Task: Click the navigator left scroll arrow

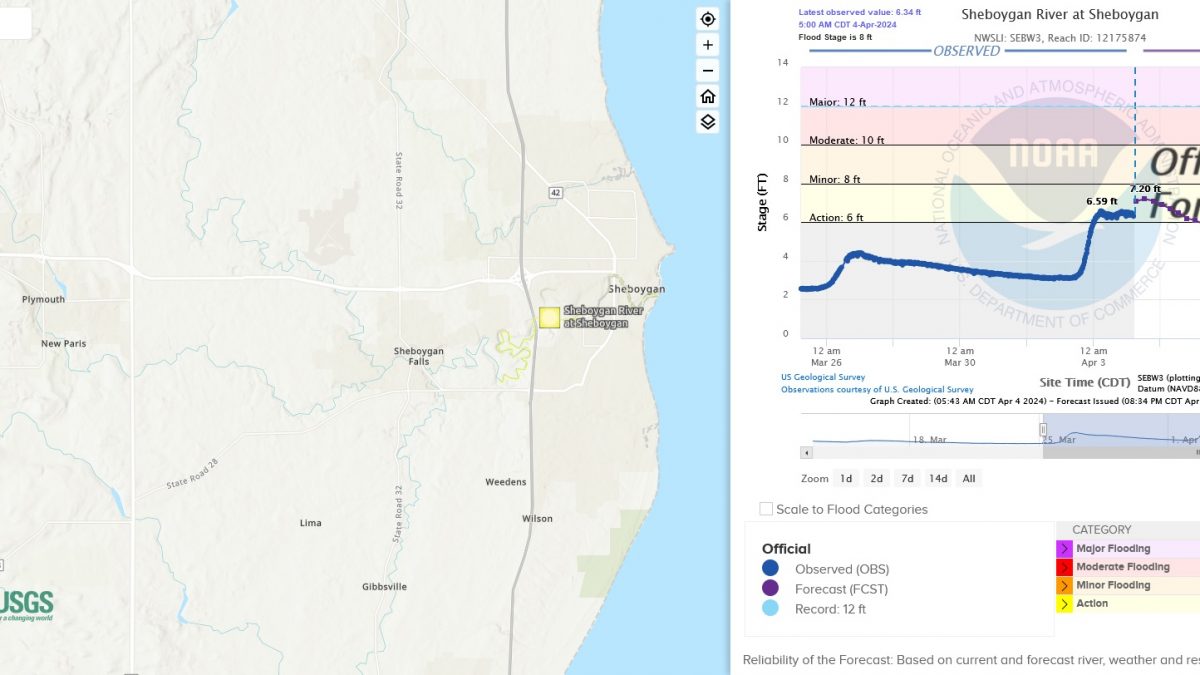Action: pyautogui.click(x=806, y=453)
